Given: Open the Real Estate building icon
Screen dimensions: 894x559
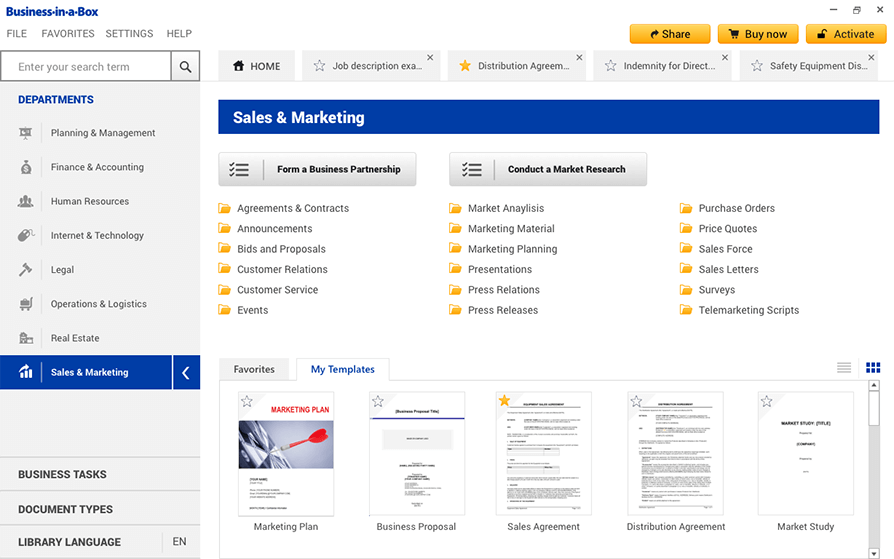Looking at the screenshot, I should 26,338.
